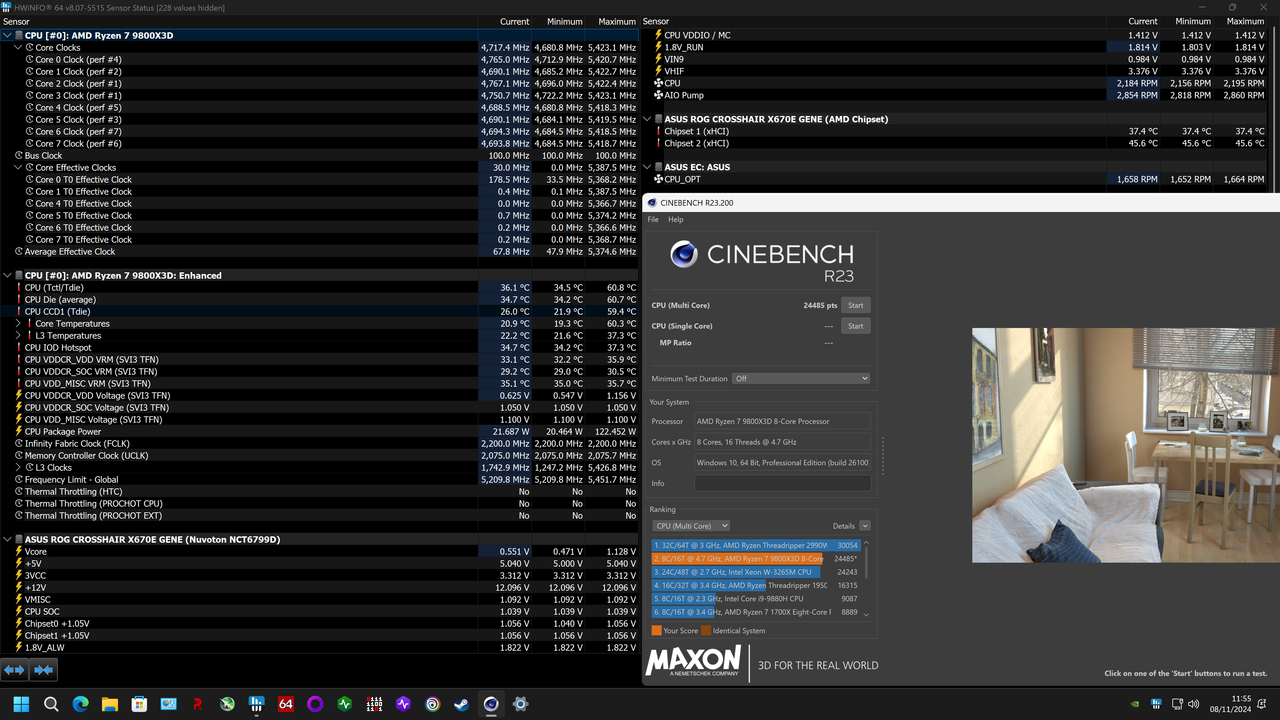Click the Details dropdown arrow in Ranking

point(865,526)
